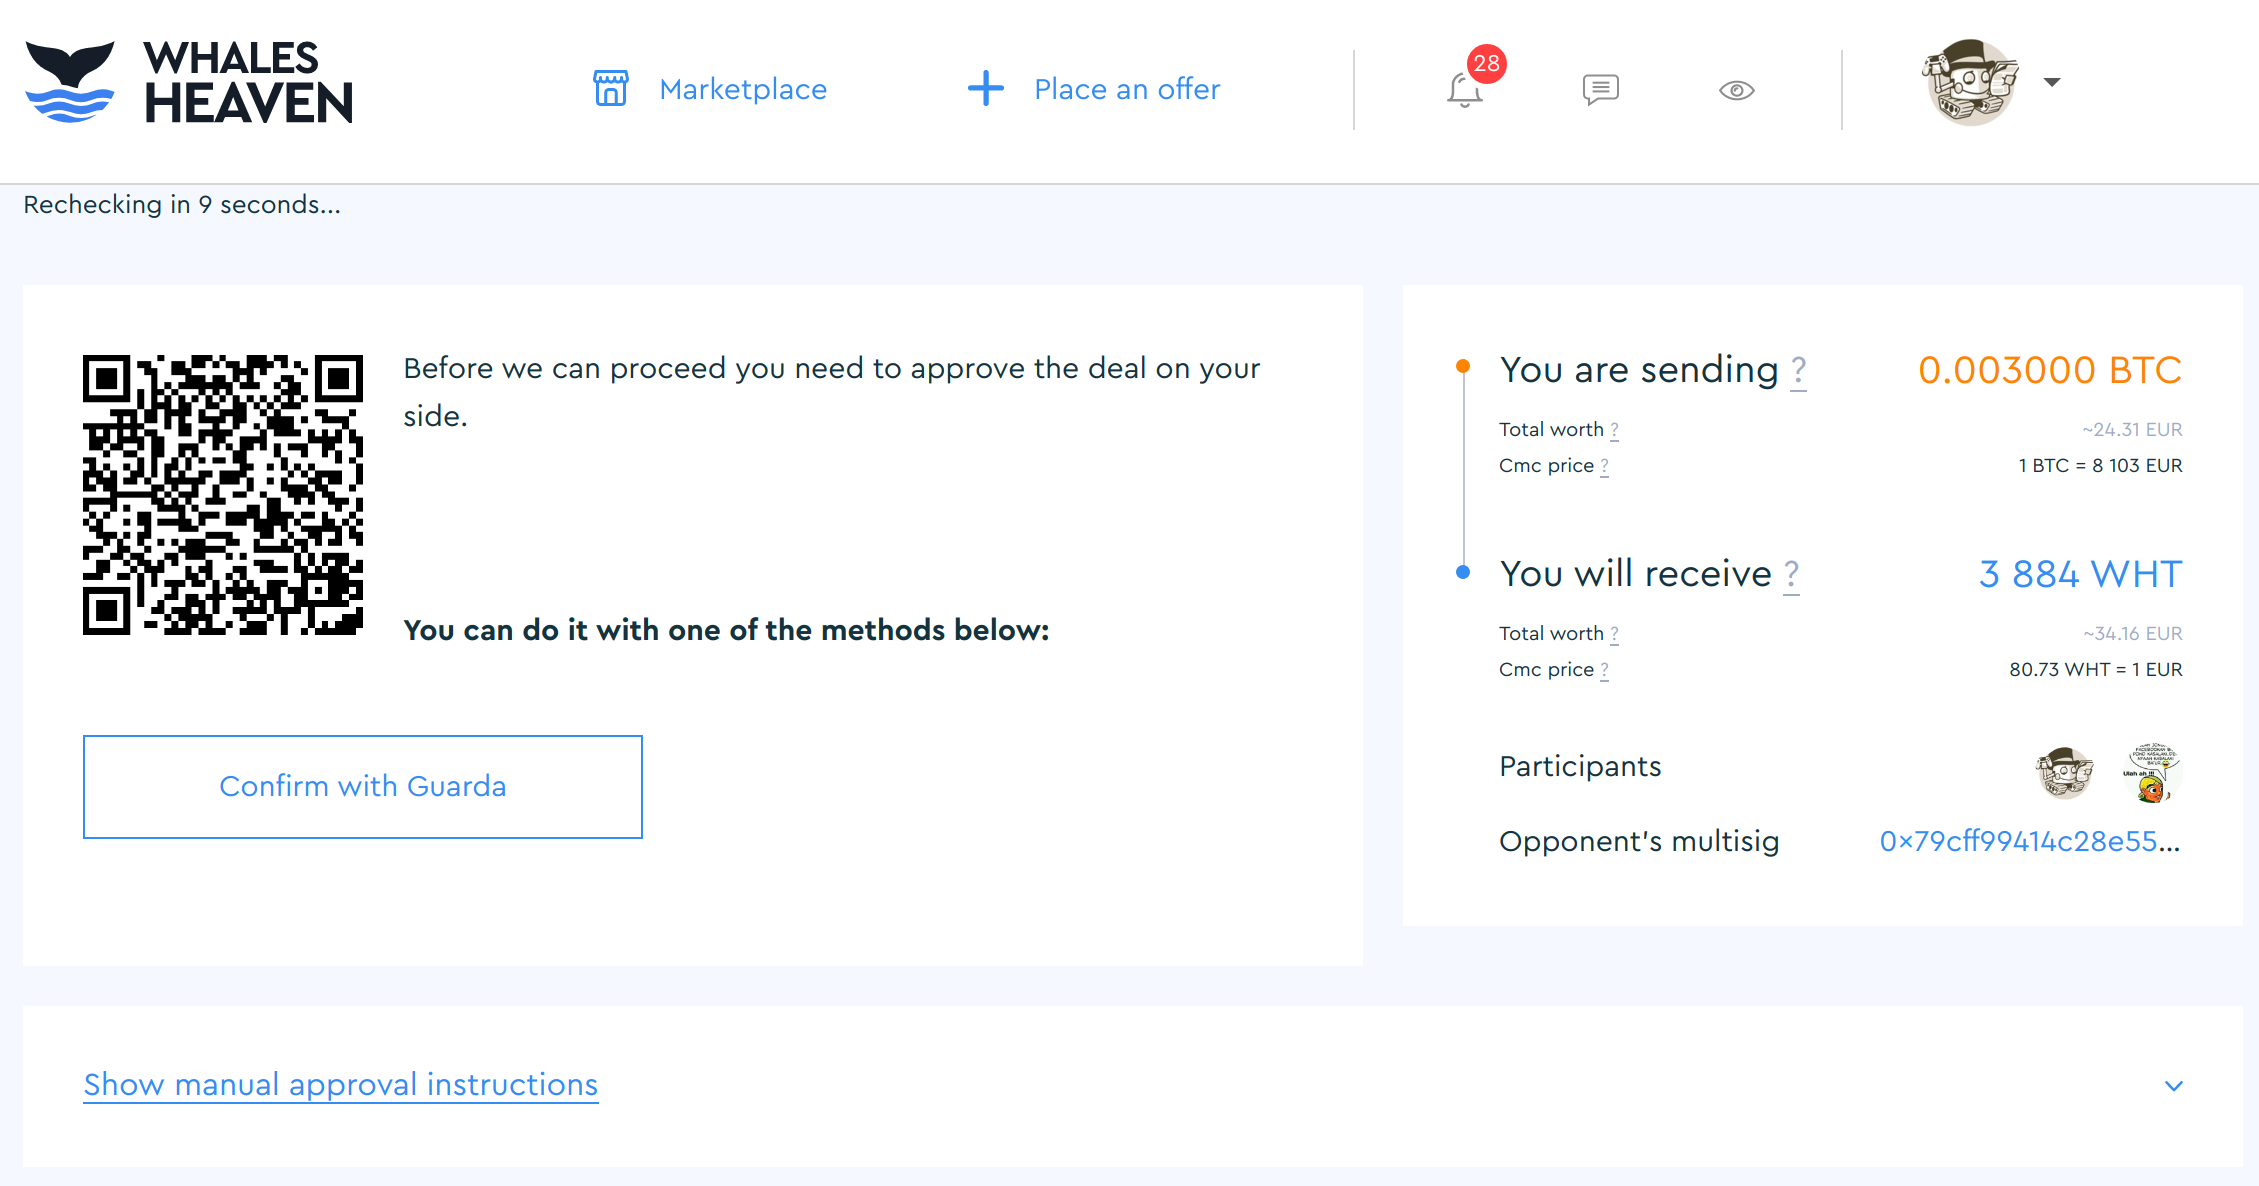
Task: Click the ~24.31 EUR total worth value
Action: (2132, 430)
